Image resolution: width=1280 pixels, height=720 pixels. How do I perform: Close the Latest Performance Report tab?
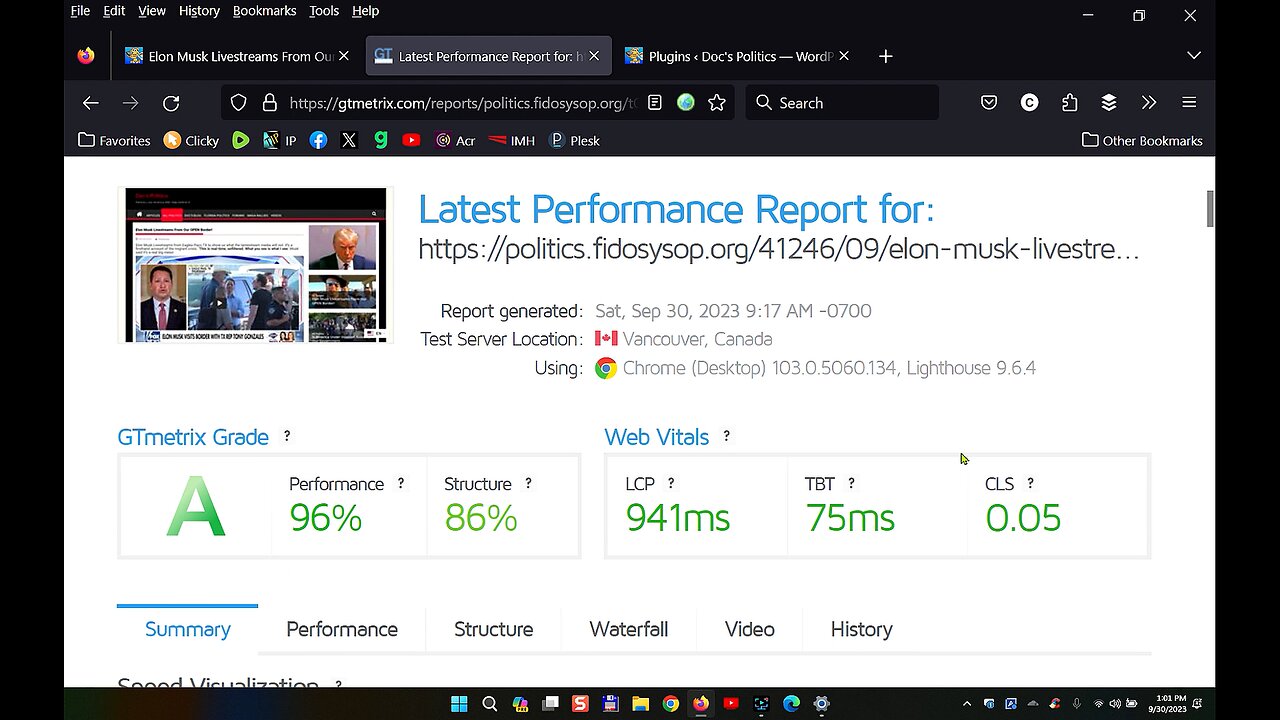coord(594,56)
